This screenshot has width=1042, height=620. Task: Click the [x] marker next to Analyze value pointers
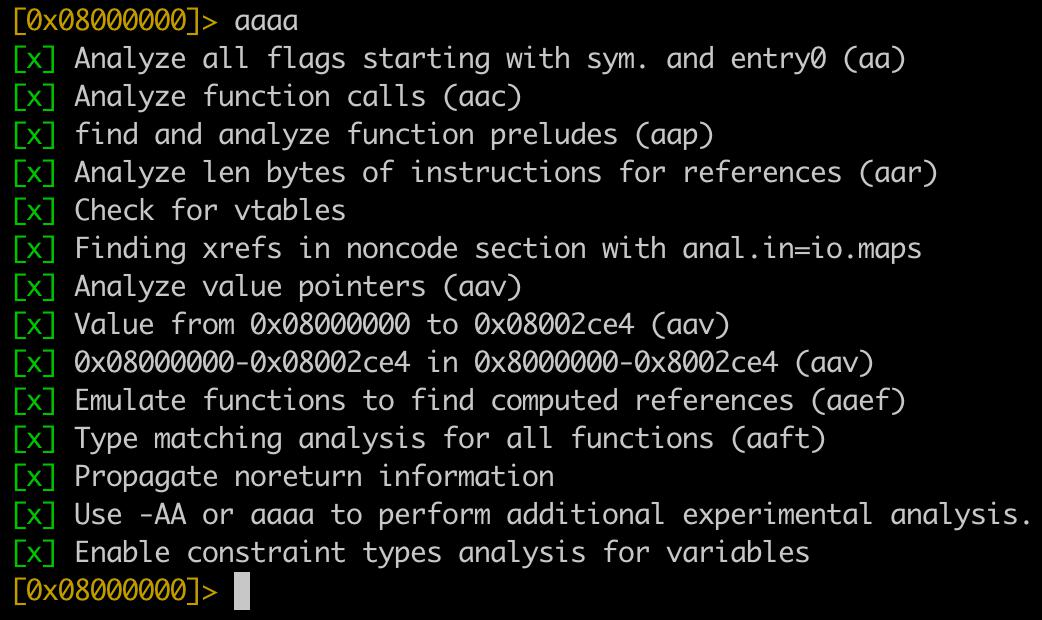coord(35,287)
